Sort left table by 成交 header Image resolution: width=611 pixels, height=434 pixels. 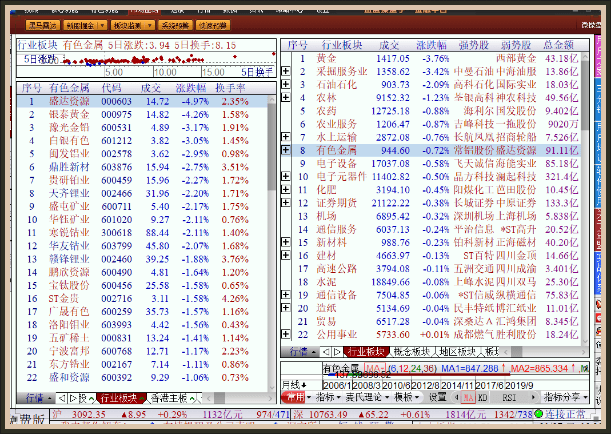pos(151,88)
